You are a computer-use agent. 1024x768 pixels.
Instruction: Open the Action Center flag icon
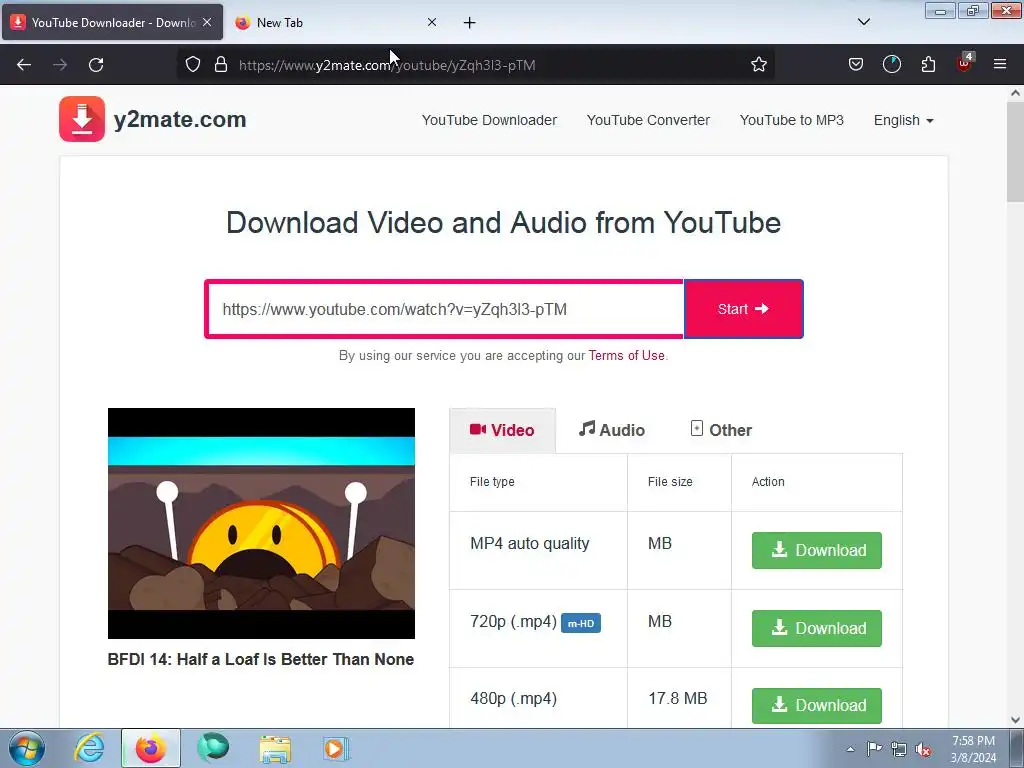(x=874, y=749)
